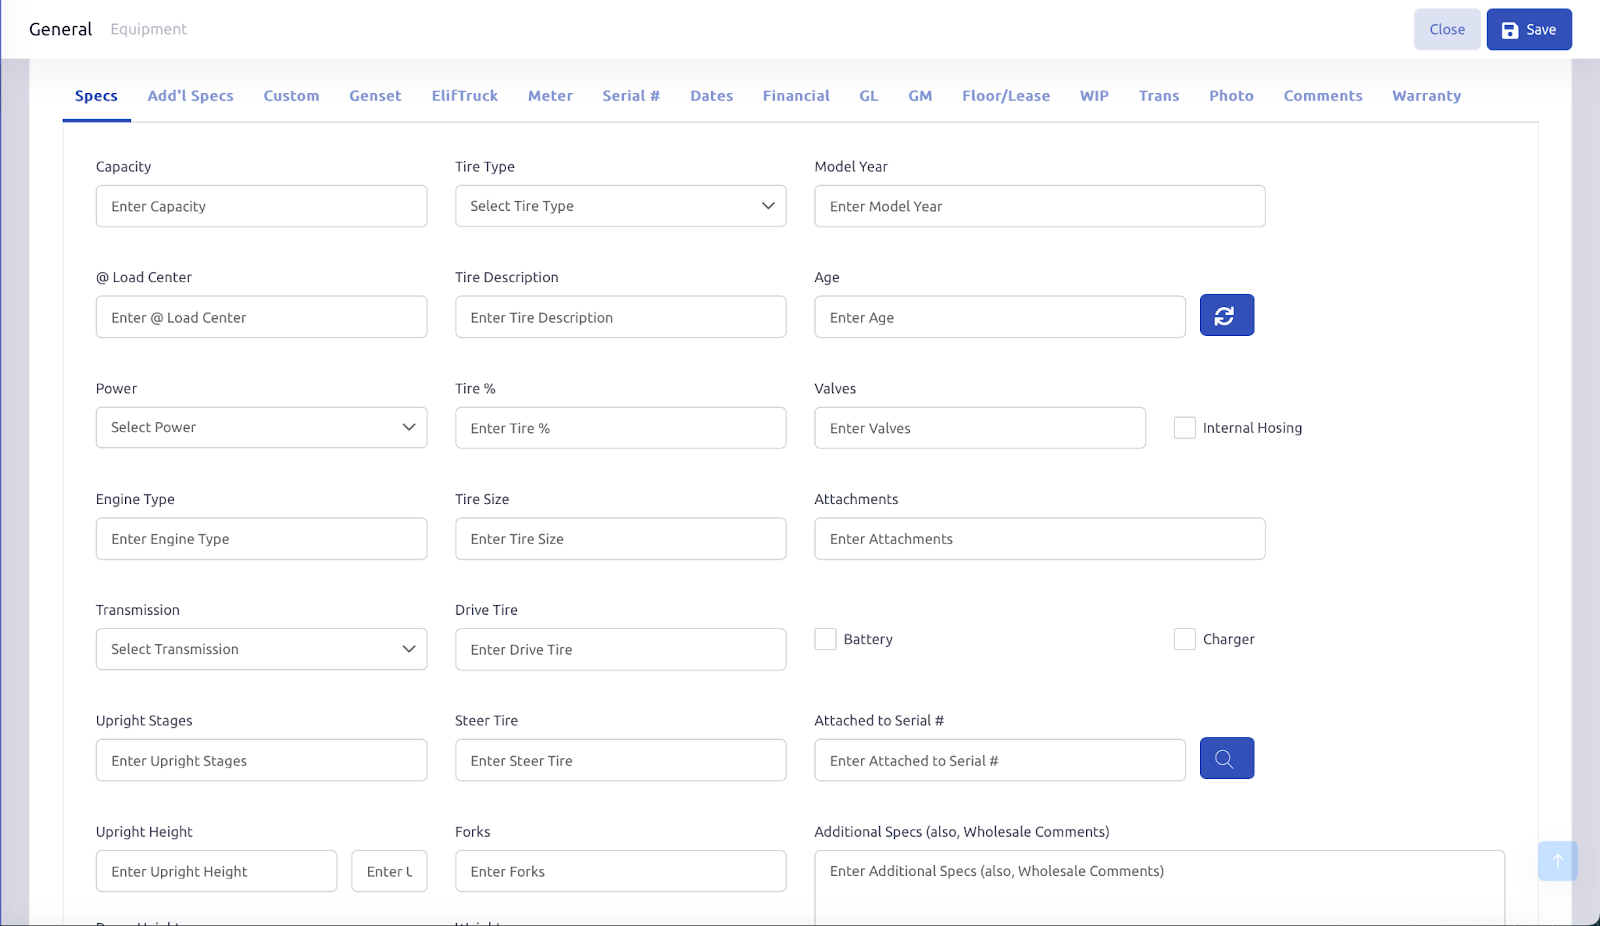This screenshot has height=926, width=1600.
Task: Open the Add'l Specs tab
Action: (x=190, y=96)
